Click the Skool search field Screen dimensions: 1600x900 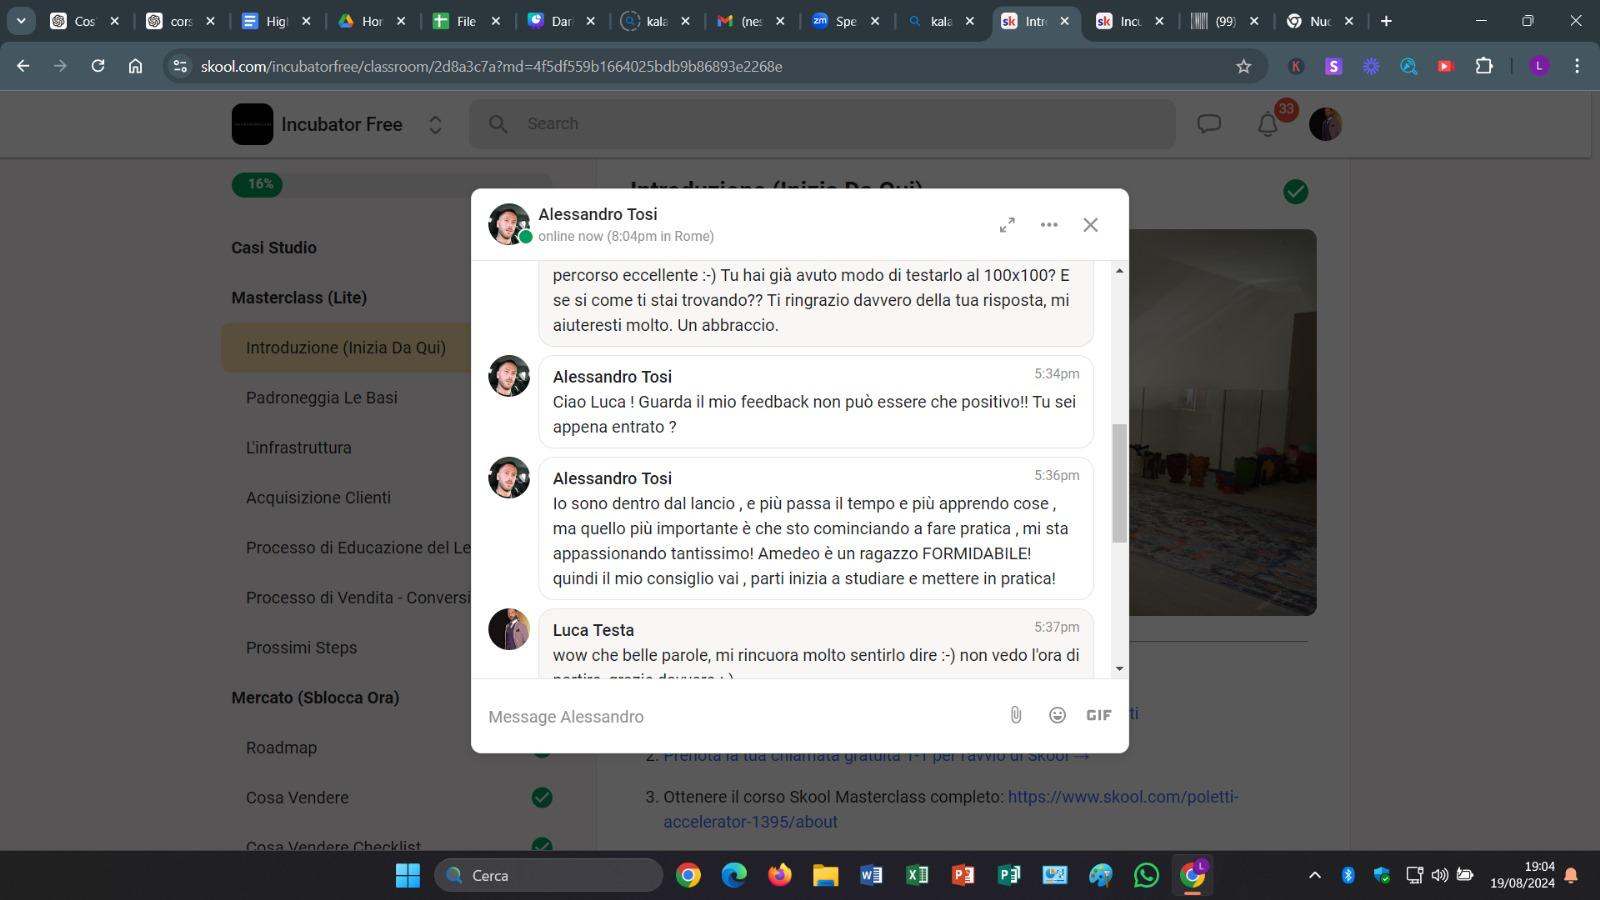tap(822, 124)
